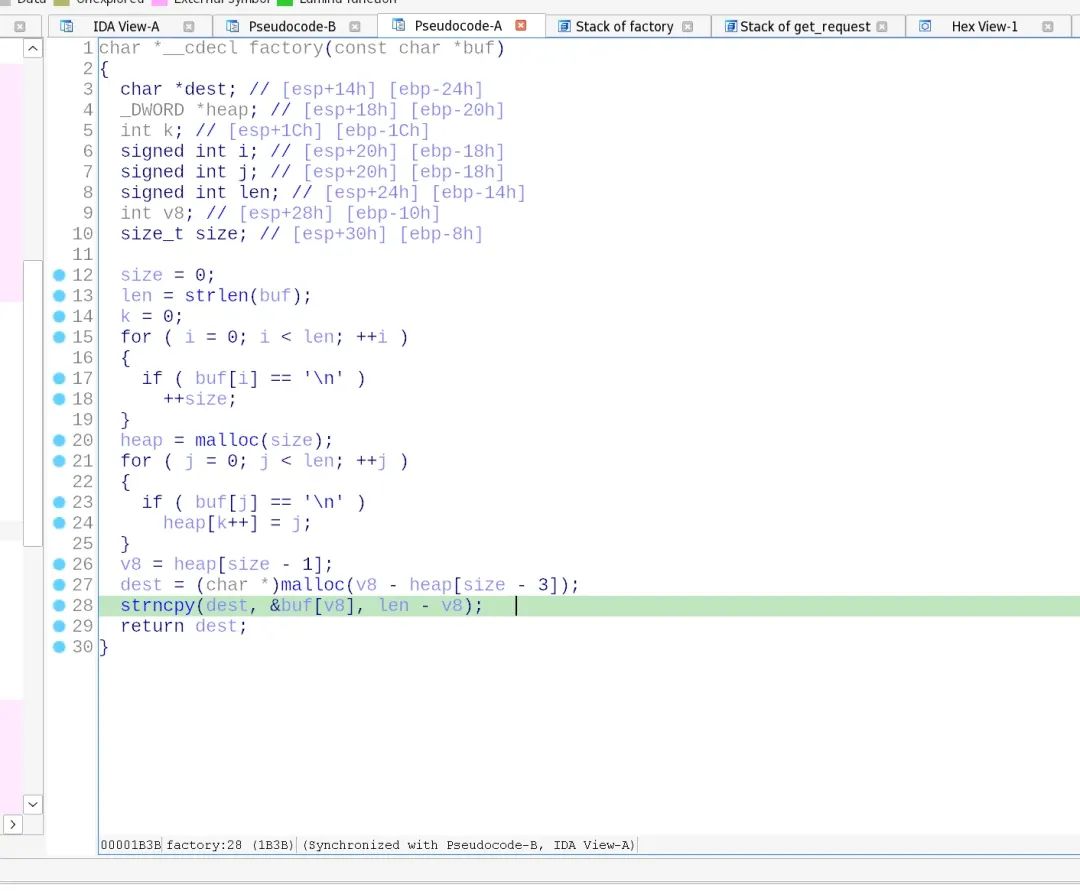Click the scroll up arrow in left pane
The width and height of the screenshot is (1080, 891).
[33, 48]
